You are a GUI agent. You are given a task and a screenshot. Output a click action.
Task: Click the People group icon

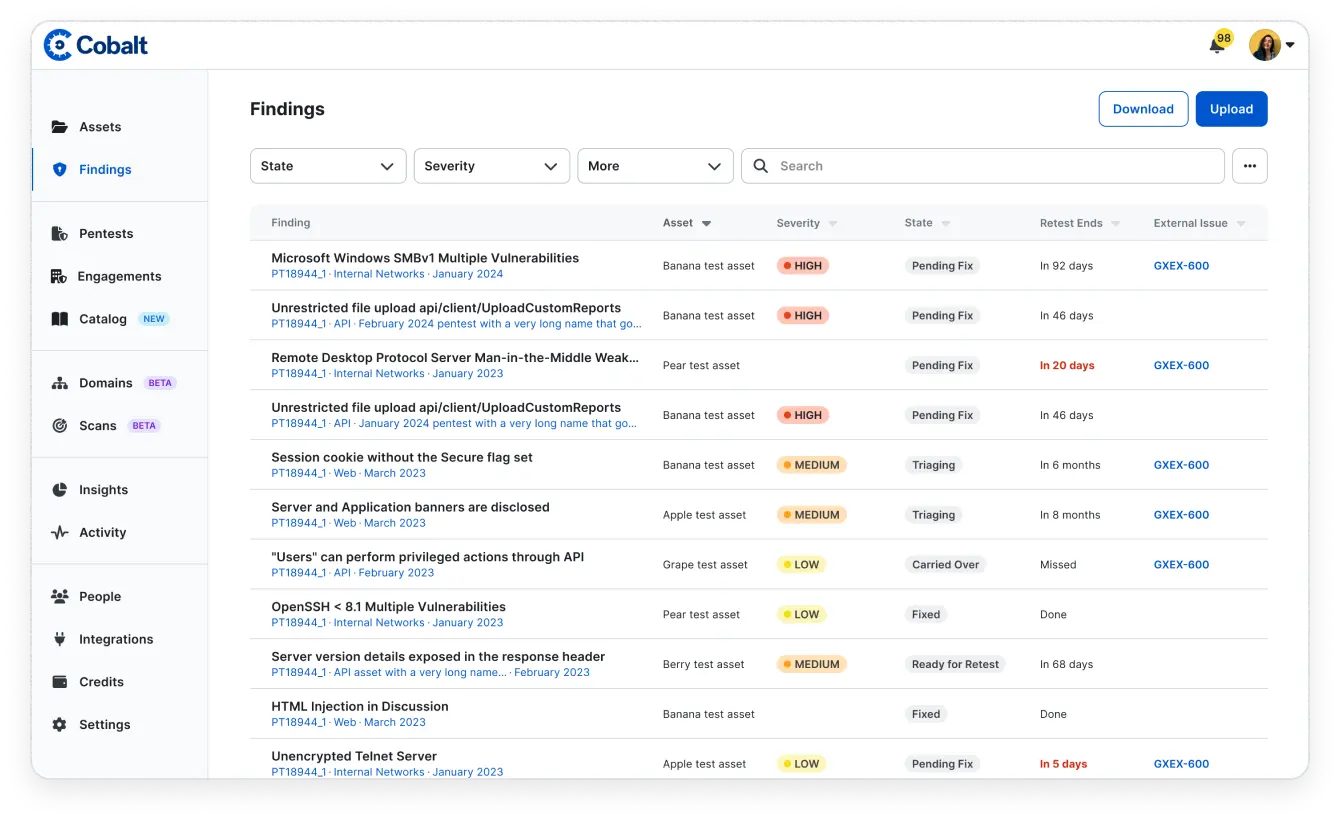pyautogui.click(x=60, y=597)
